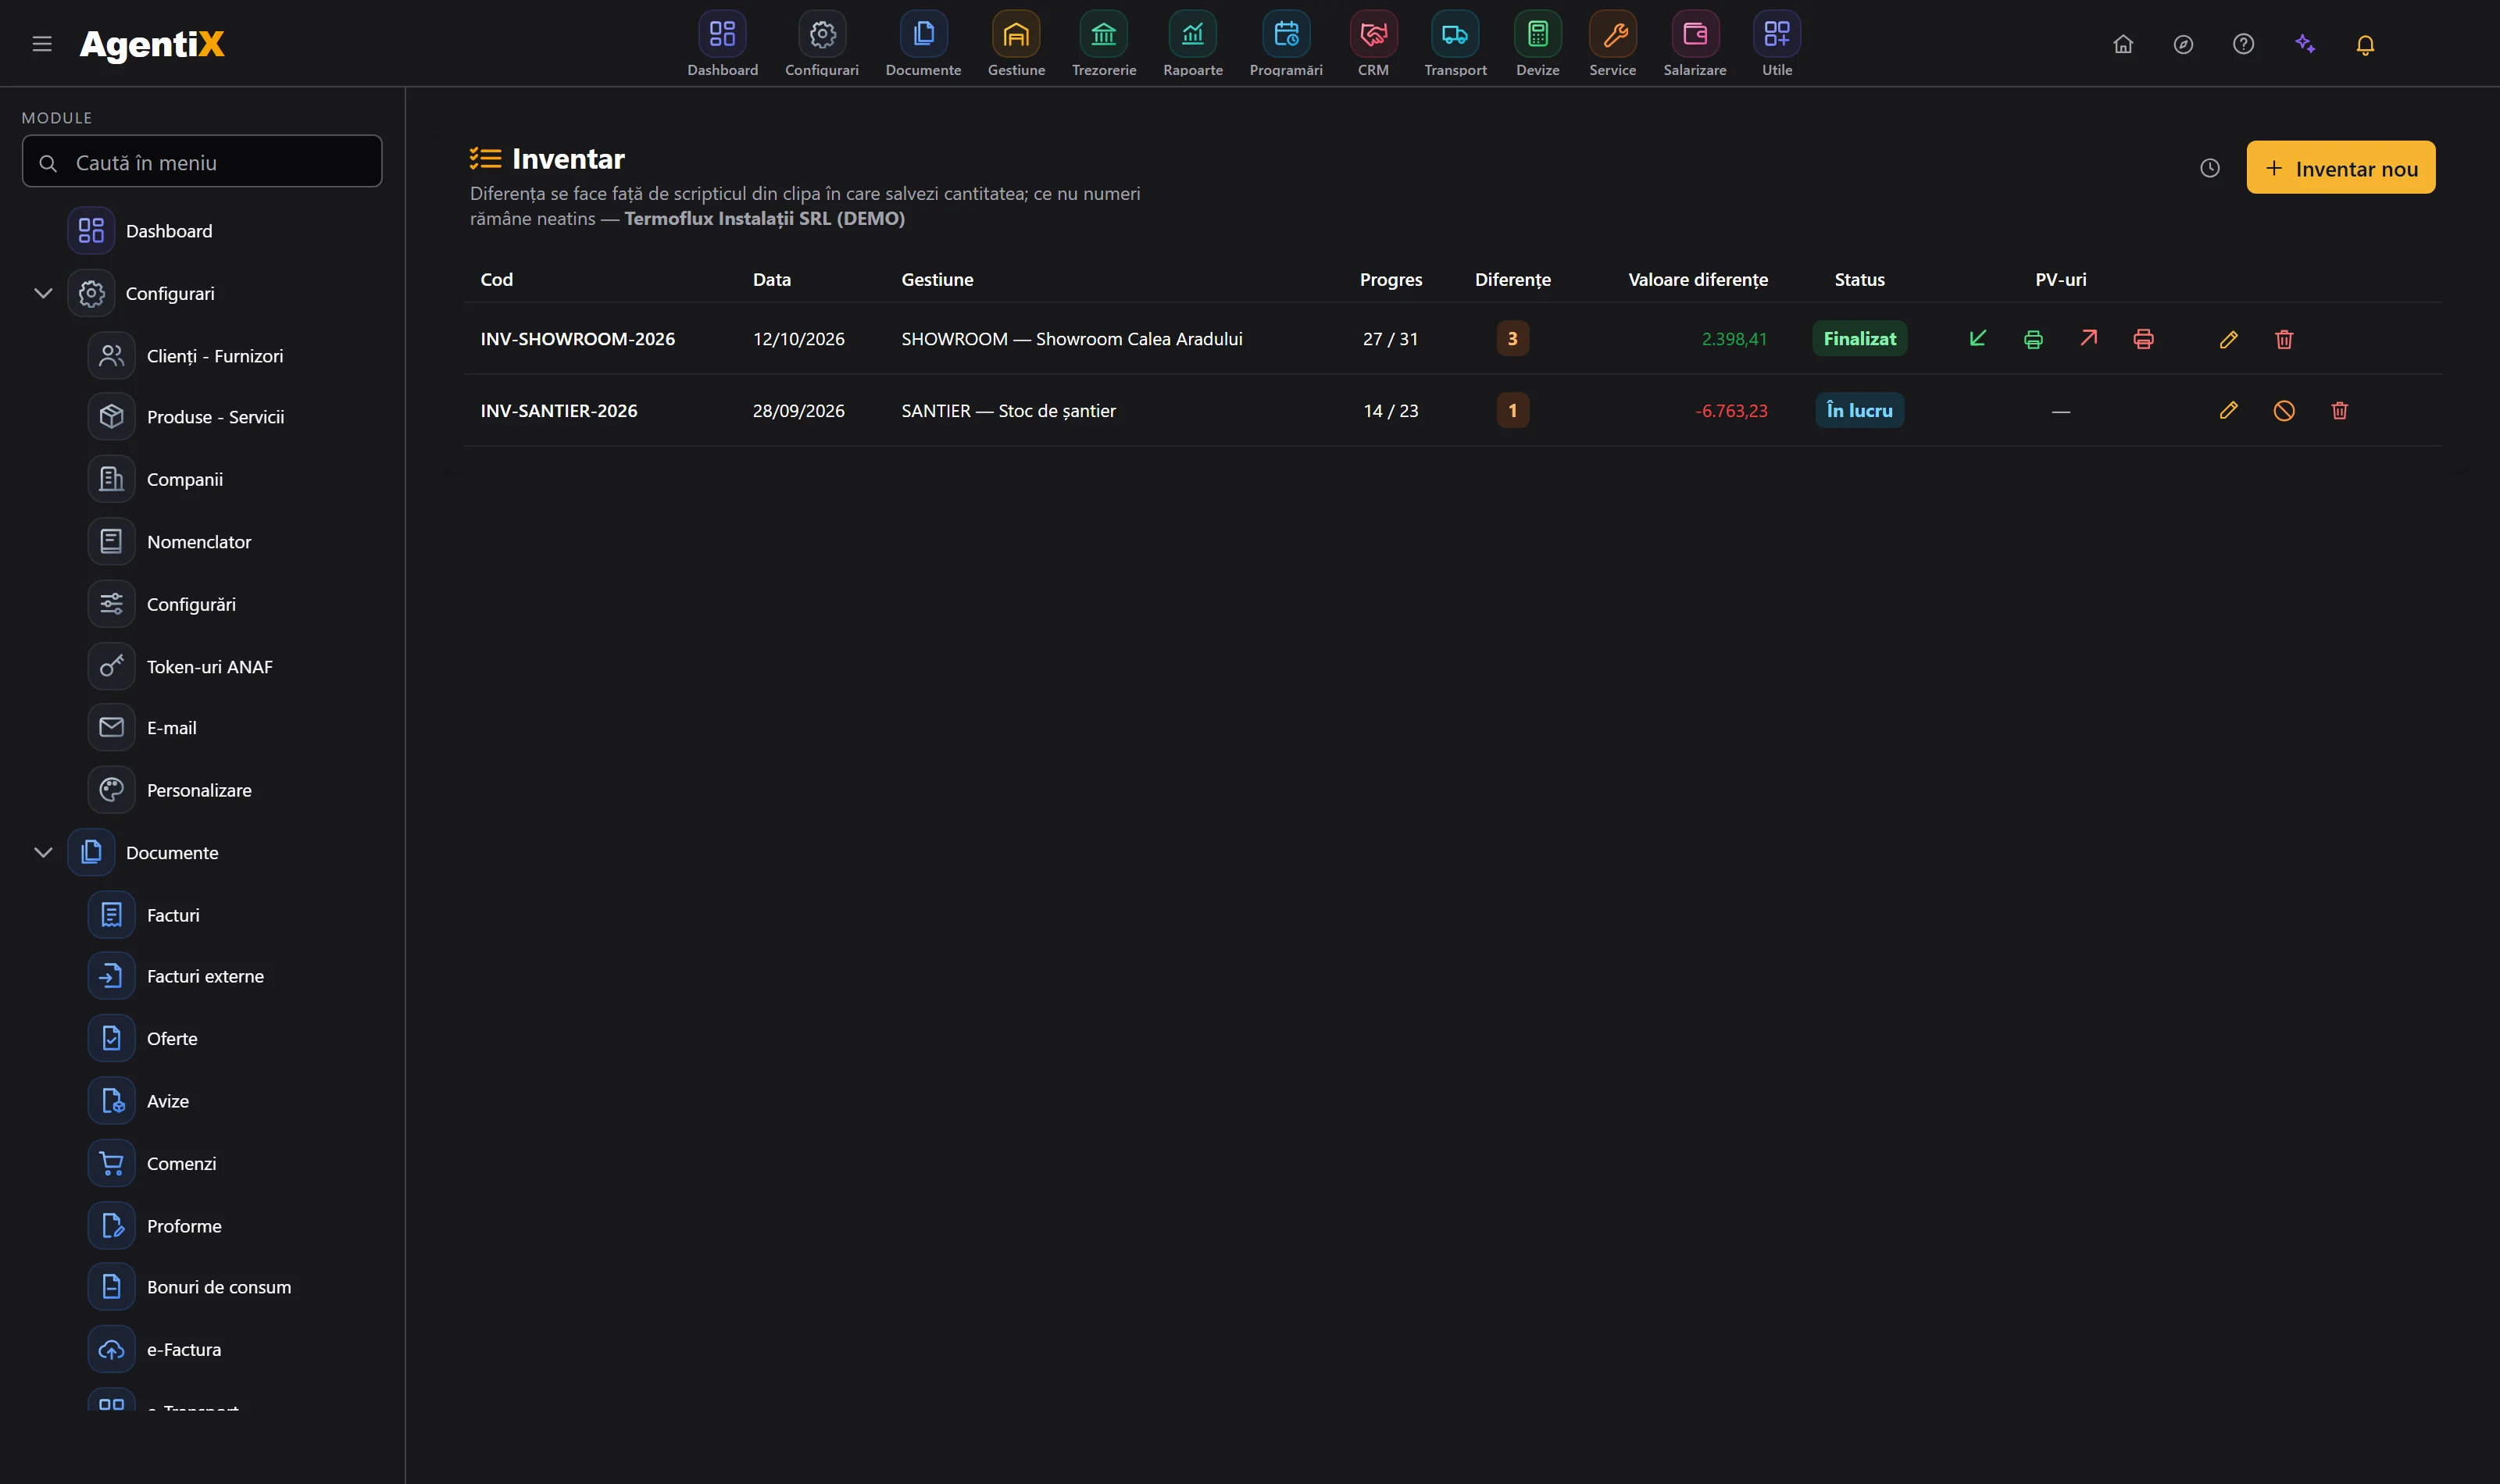Image resolution: width=2500 pixels, height=1484 pixels.
Task: View inventory history clock icon
Action: pyautogui.click(x=2209, y=168)
